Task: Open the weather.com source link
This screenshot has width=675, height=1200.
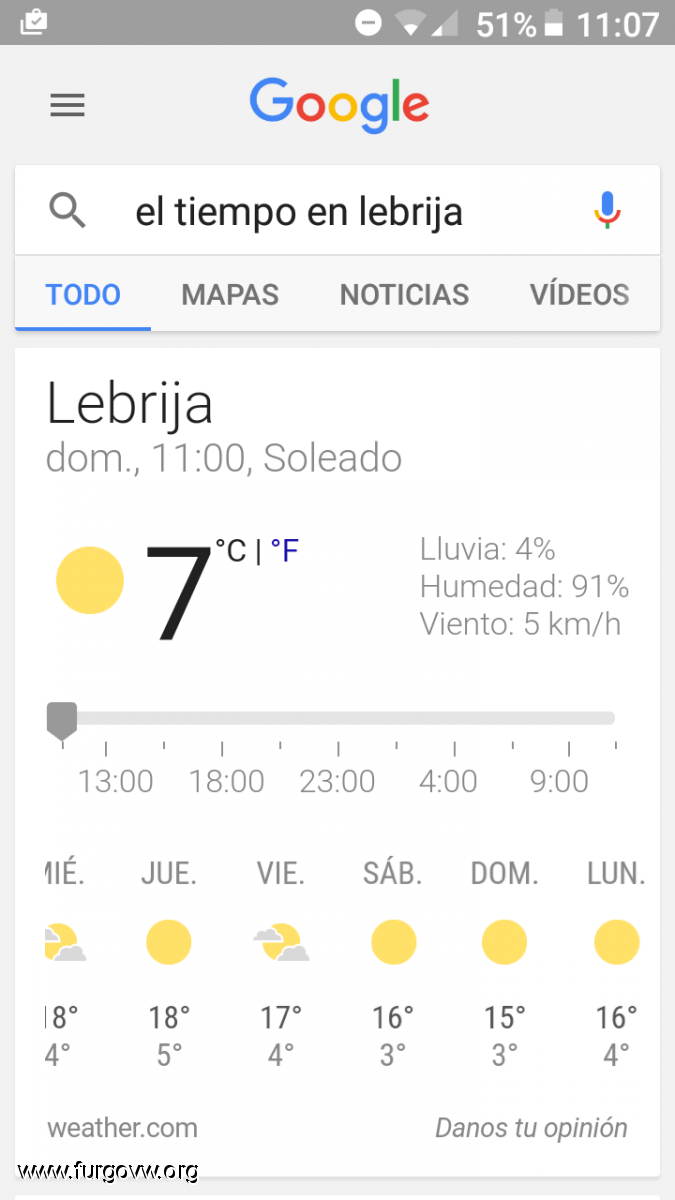Action: [x=122, y=1128]
